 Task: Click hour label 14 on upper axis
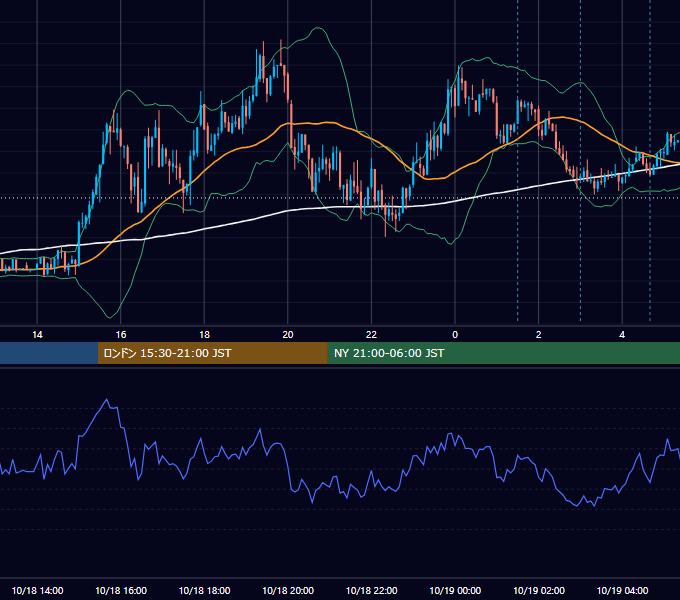[37, 335]
